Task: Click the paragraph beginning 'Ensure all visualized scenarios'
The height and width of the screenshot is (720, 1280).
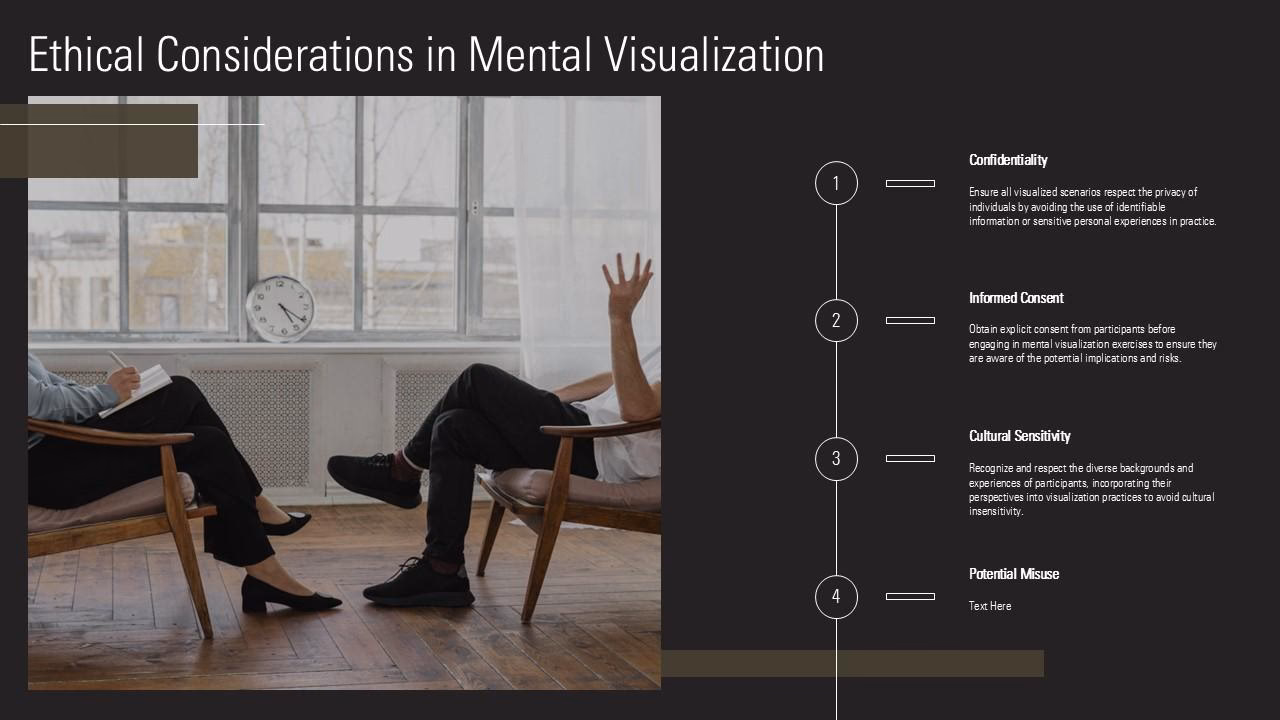Action: point(1093,207)
